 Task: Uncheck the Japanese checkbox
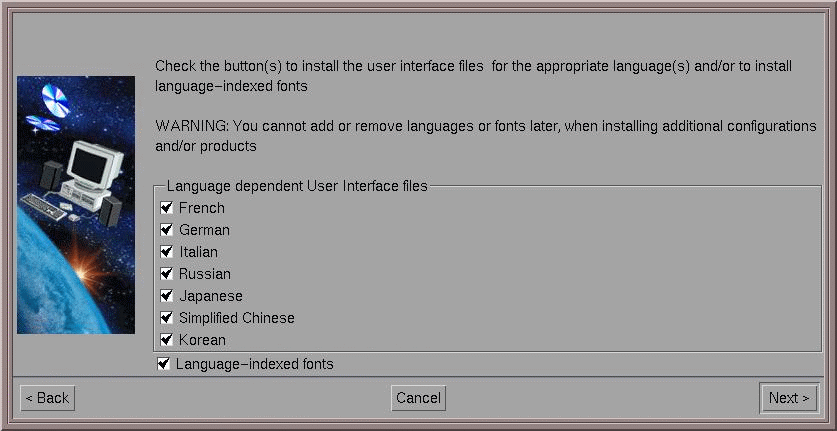(167, 295)
